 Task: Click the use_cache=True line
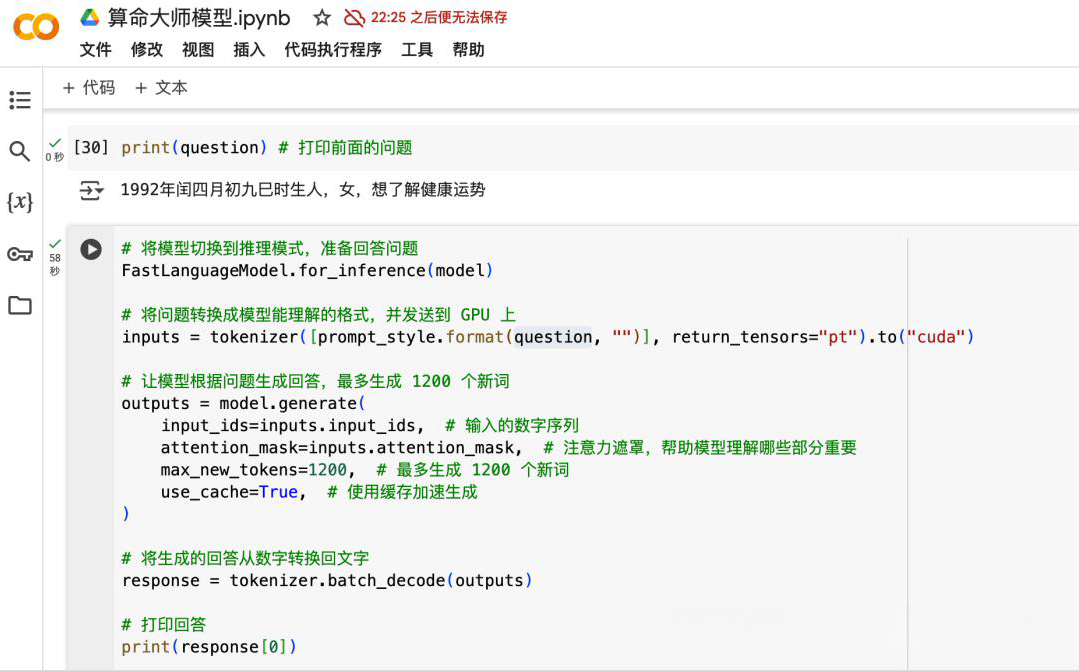pos(319,492)
